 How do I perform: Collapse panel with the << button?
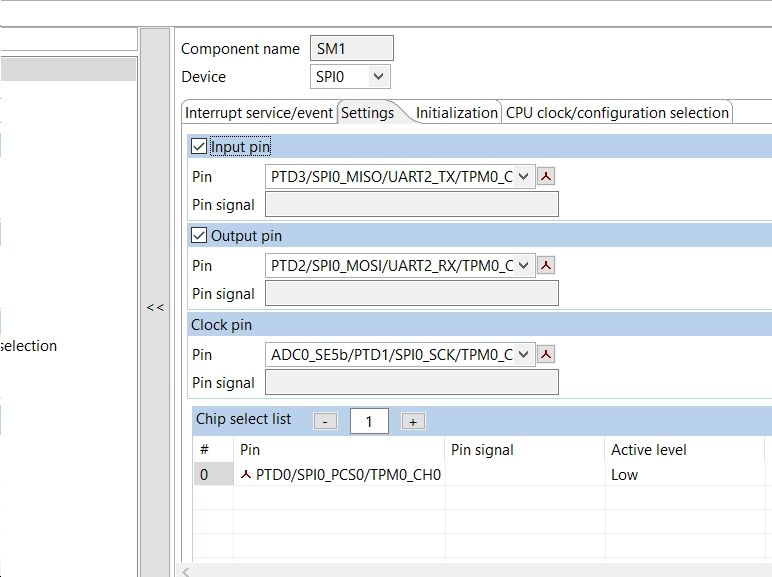pos(155,307)
